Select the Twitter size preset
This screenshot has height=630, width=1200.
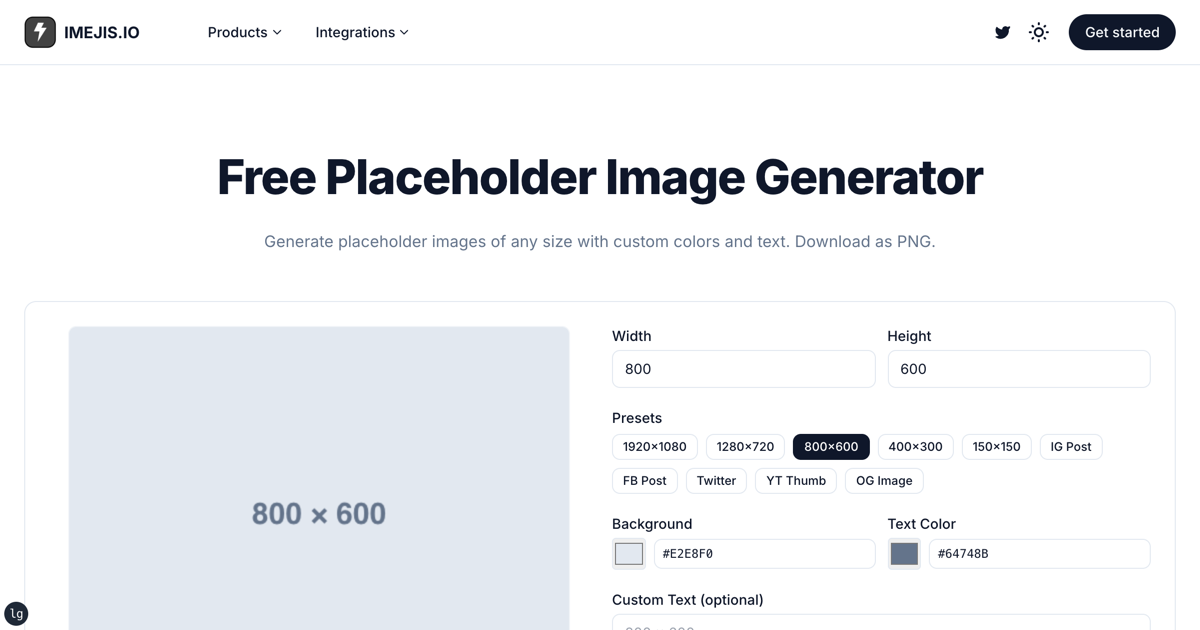coord(716,480)
